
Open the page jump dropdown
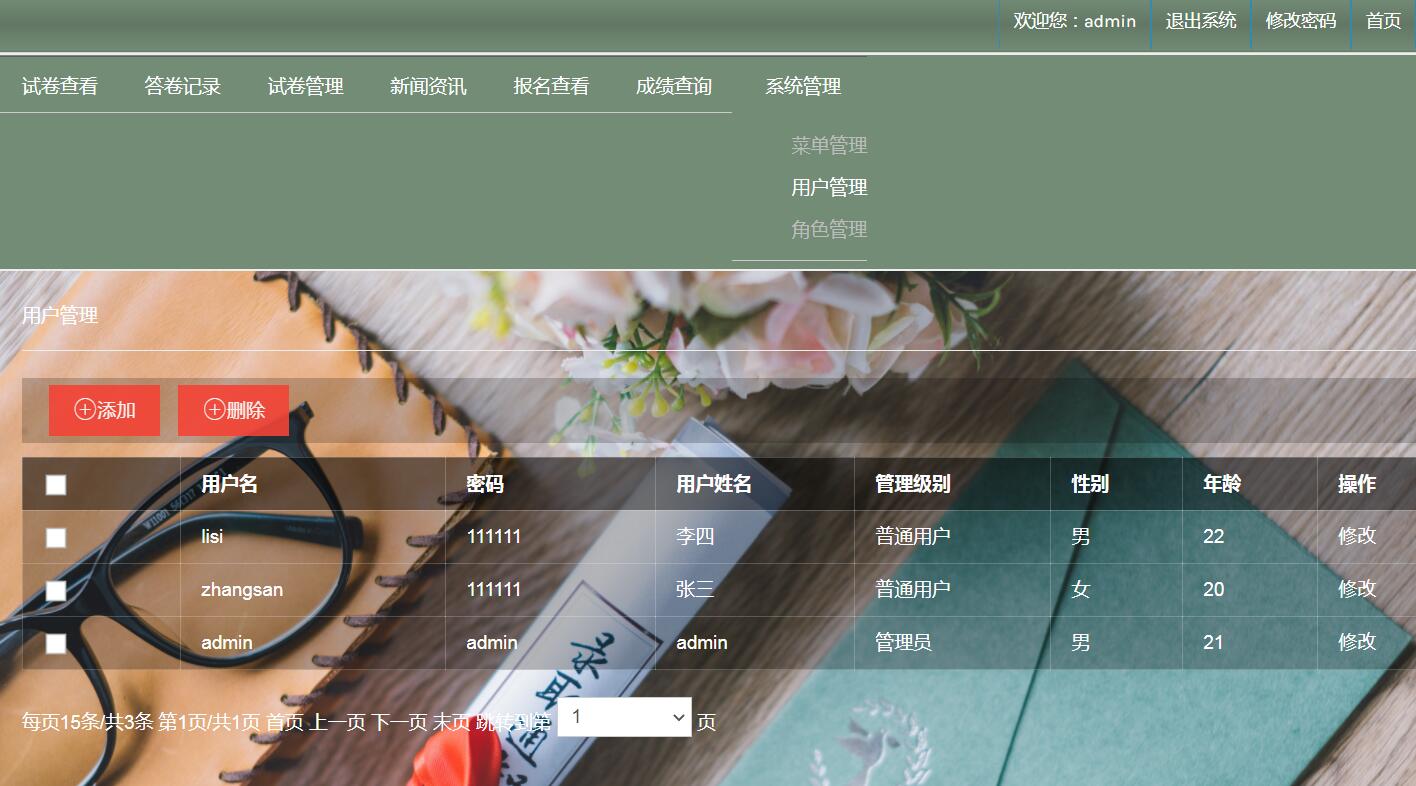point(624,717)
